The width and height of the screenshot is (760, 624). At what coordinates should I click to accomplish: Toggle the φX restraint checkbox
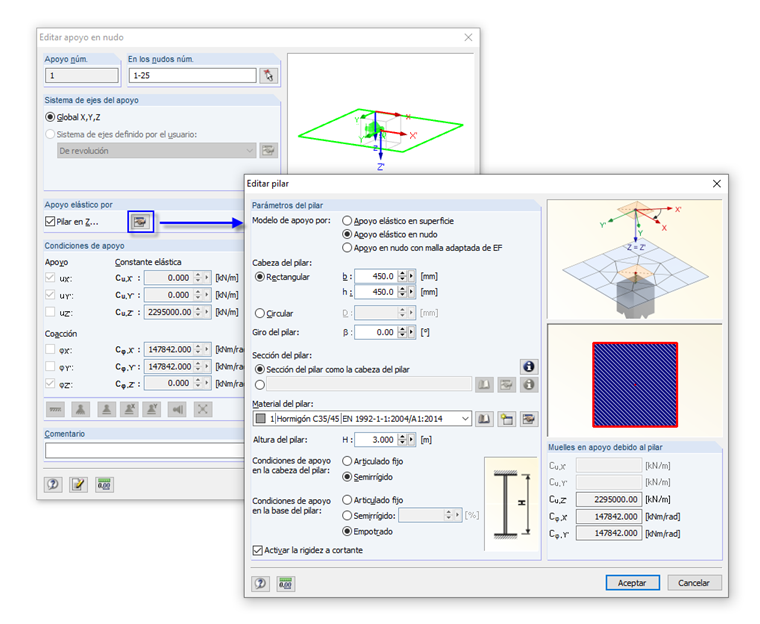click(x=50, y=349)
